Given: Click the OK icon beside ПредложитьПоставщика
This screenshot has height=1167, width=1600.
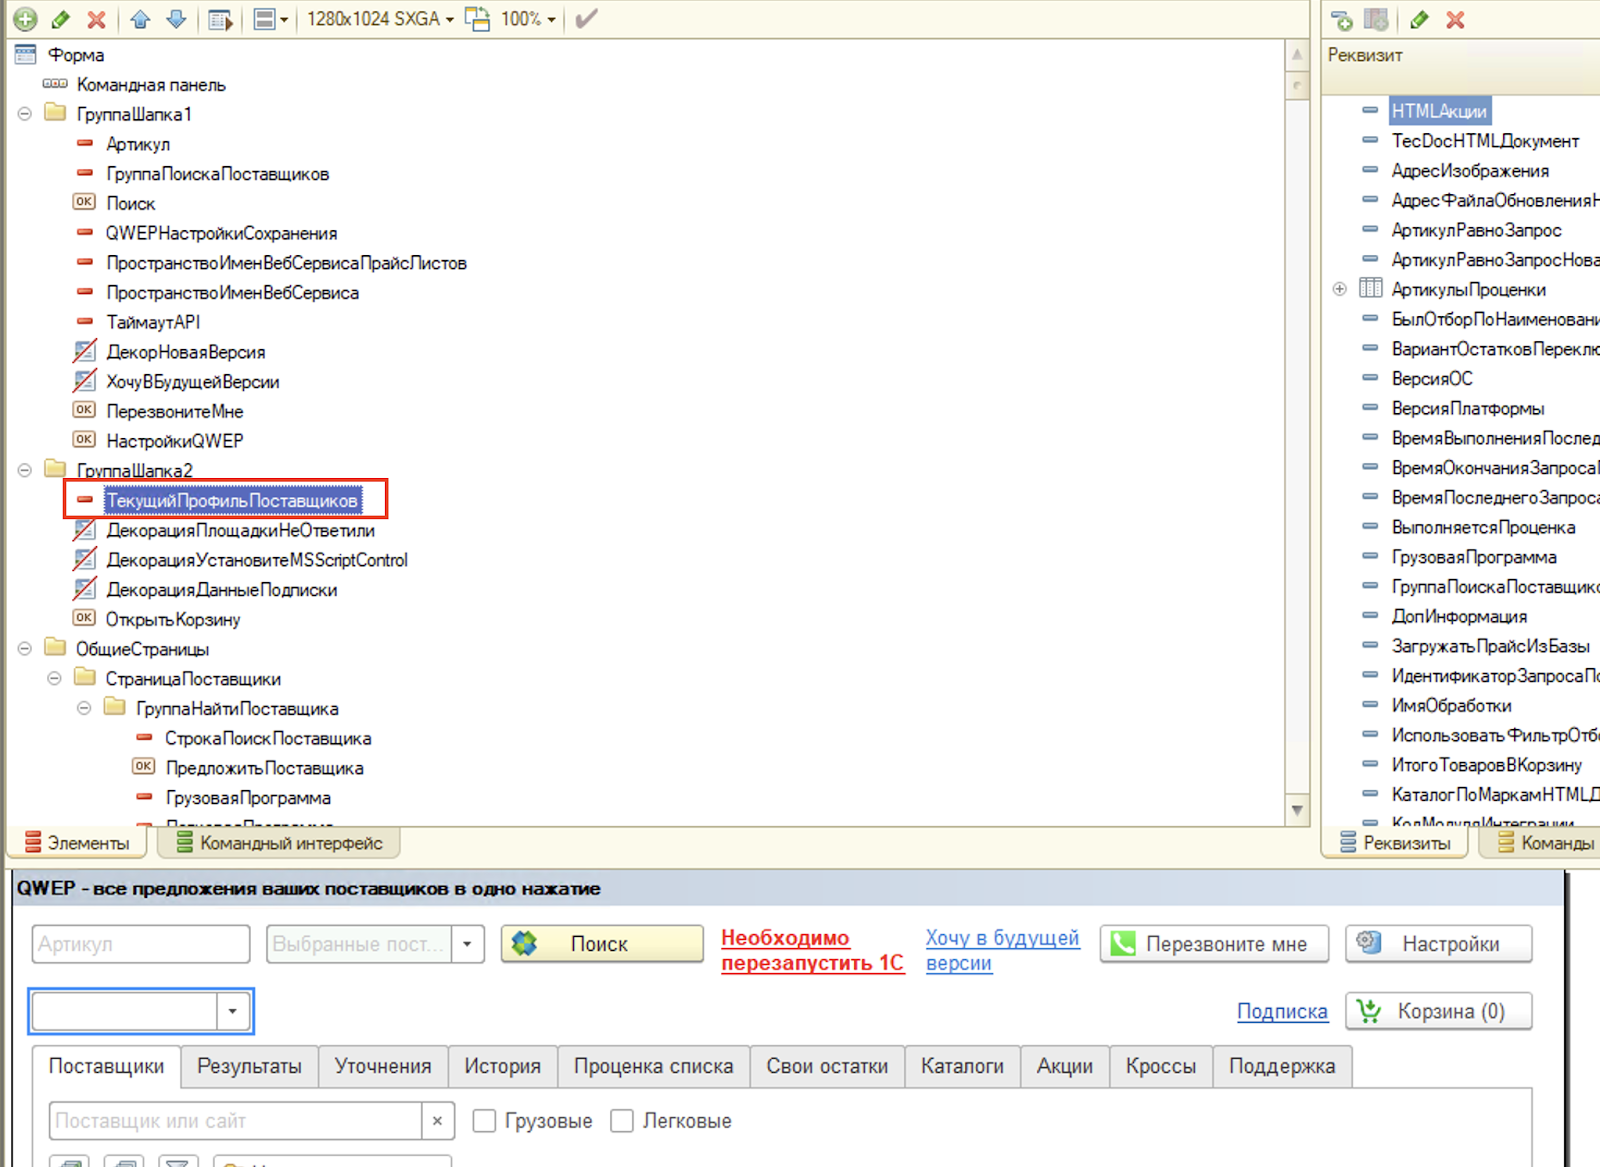Looking at the screenshot, I should point(143,767).
